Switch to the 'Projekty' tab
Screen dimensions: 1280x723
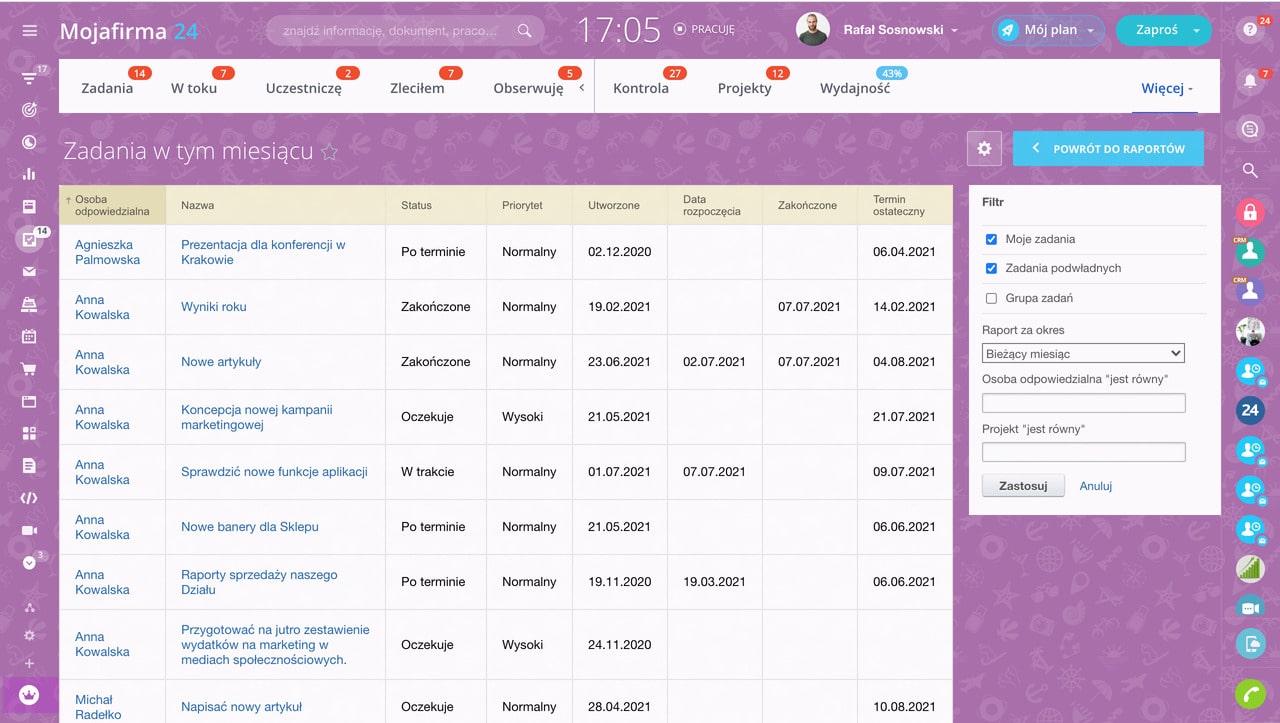tap(744, 88)
